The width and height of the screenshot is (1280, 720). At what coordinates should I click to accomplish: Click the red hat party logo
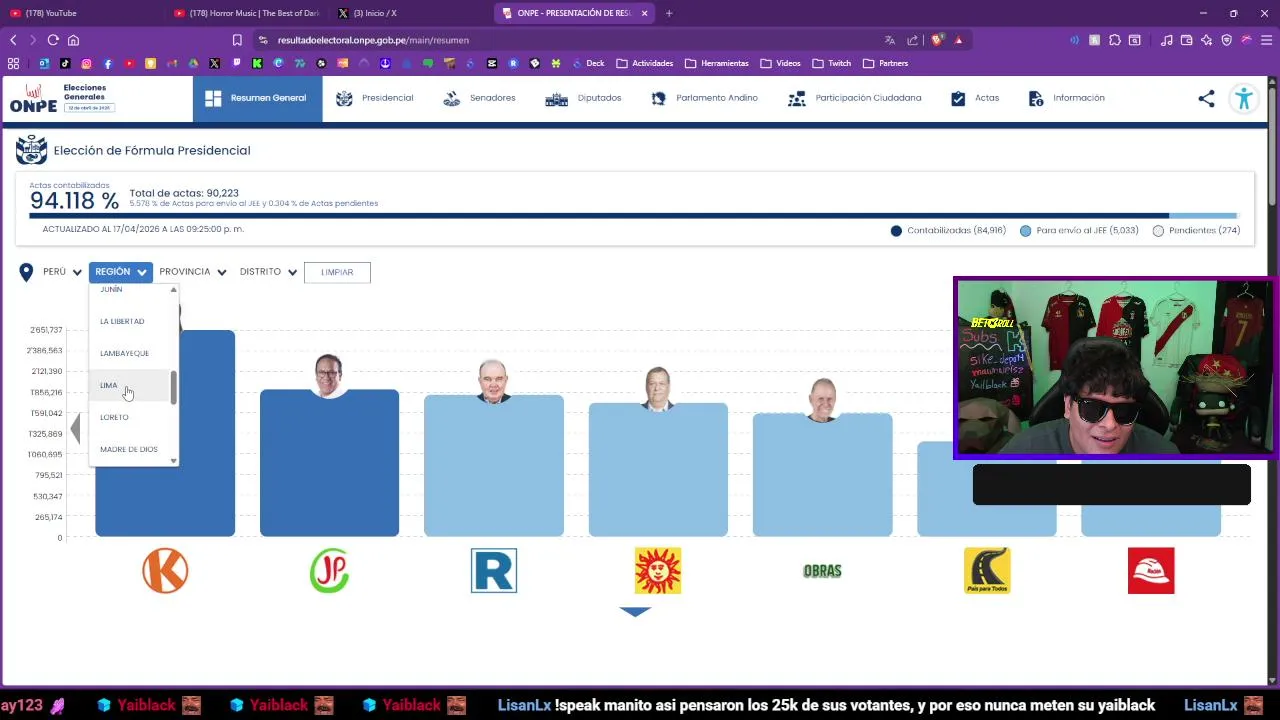tap(1151, 571)
